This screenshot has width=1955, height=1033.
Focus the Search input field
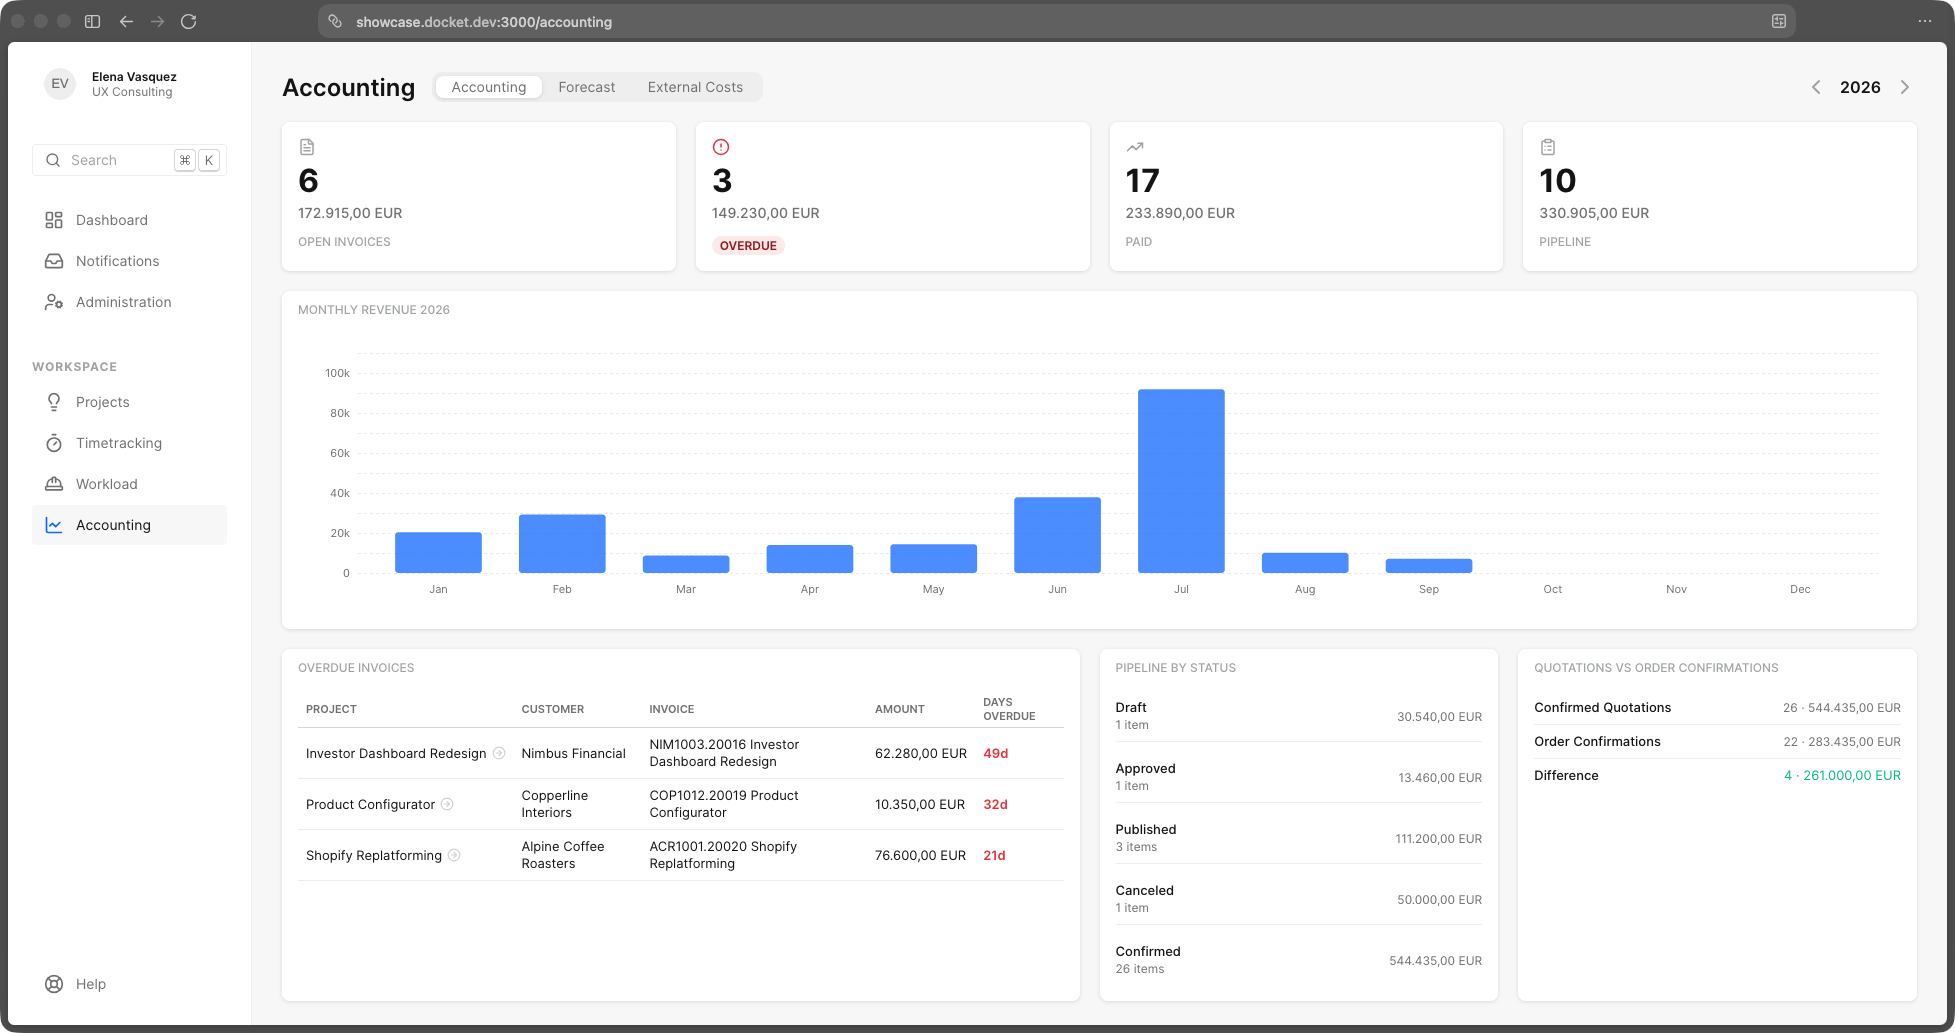click(x=130, y=160)
